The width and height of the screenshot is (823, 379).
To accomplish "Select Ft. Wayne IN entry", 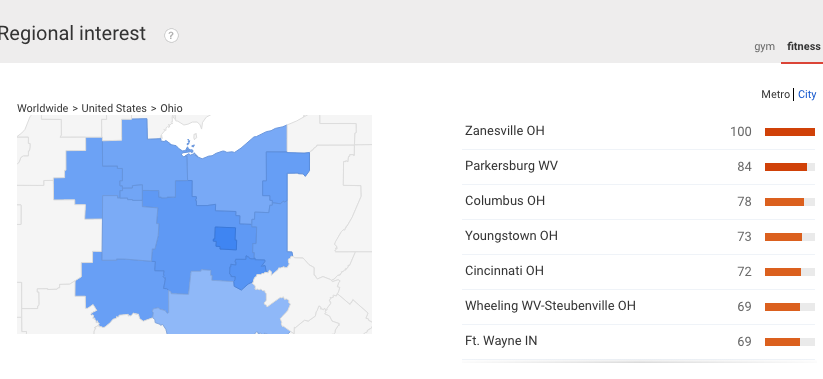I will pyautogui.click(x=638, y=342).
